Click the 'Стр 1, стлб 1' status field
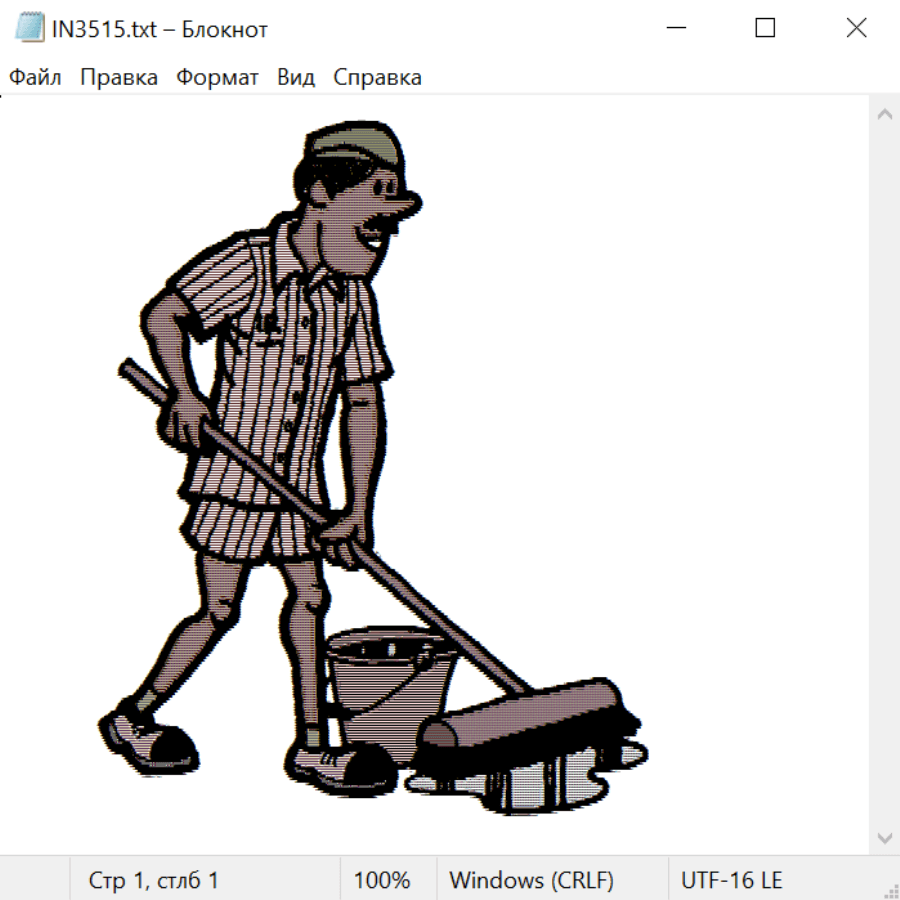This screenshot has height=900, width=900. point(153,881)
